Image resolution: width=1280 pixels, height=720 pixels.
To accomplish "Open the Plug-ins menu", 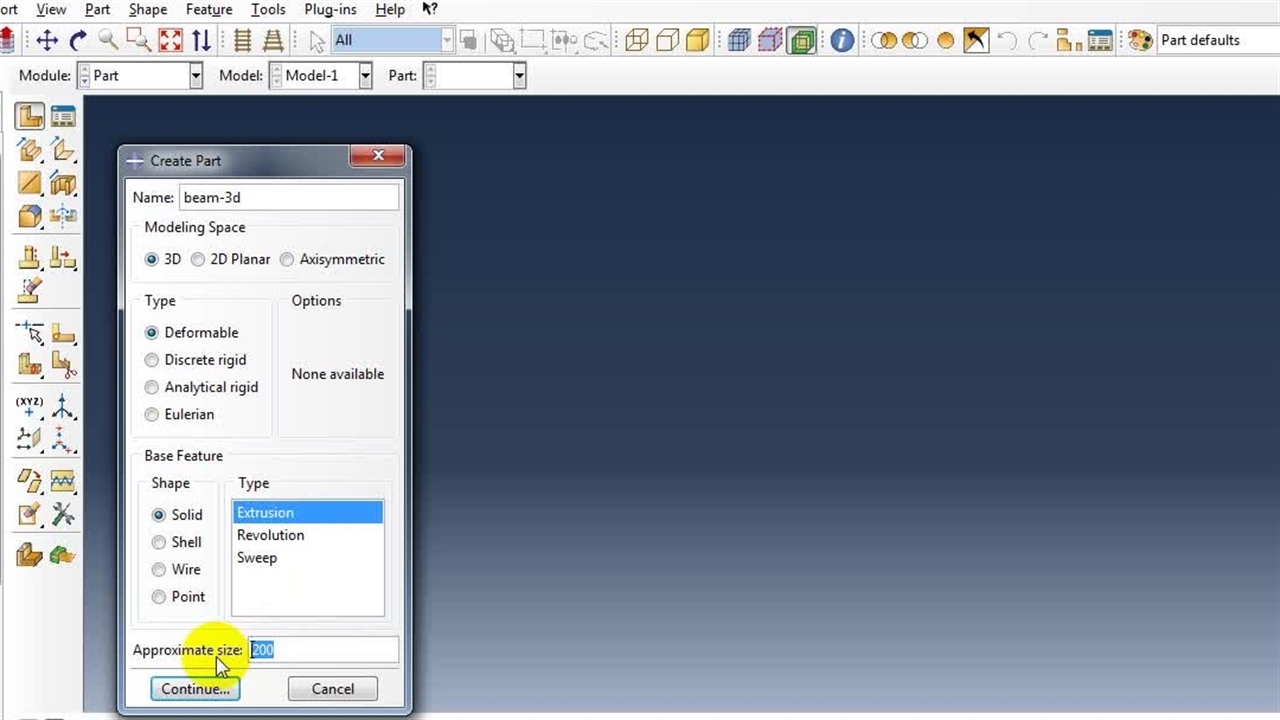I will (330, 10).
